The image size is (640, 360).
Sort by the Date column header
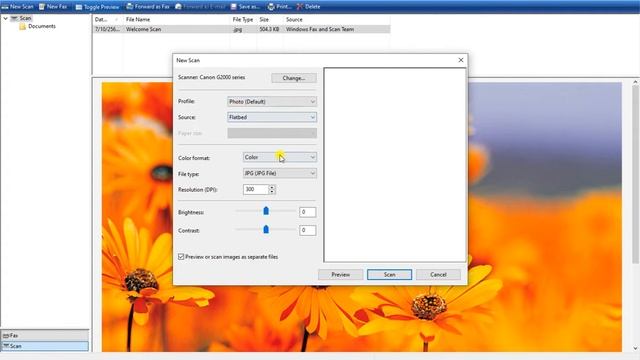tap(107, 19)
